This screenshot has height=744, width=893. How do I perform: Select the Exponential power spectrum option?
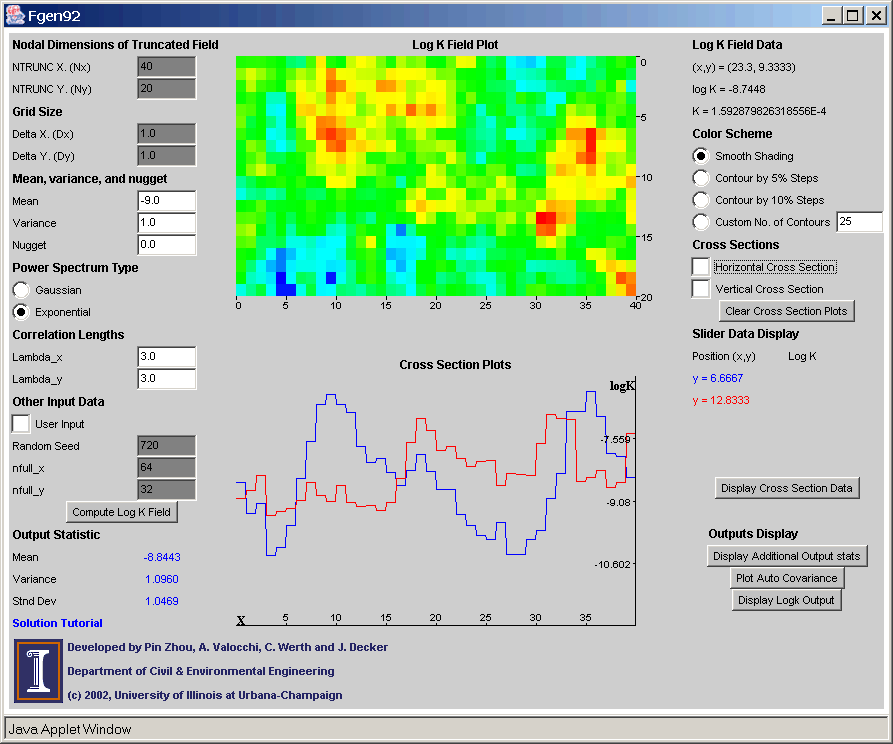click(x=21, y=311)
